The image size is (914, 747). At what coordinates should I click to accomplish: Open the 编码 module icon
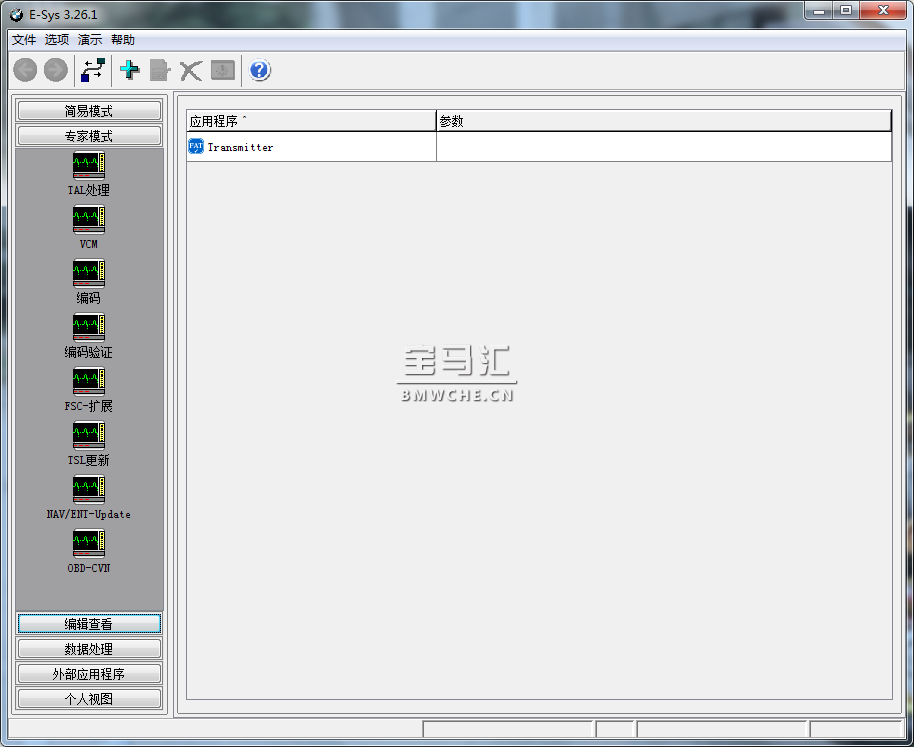(x=89, y=274)
